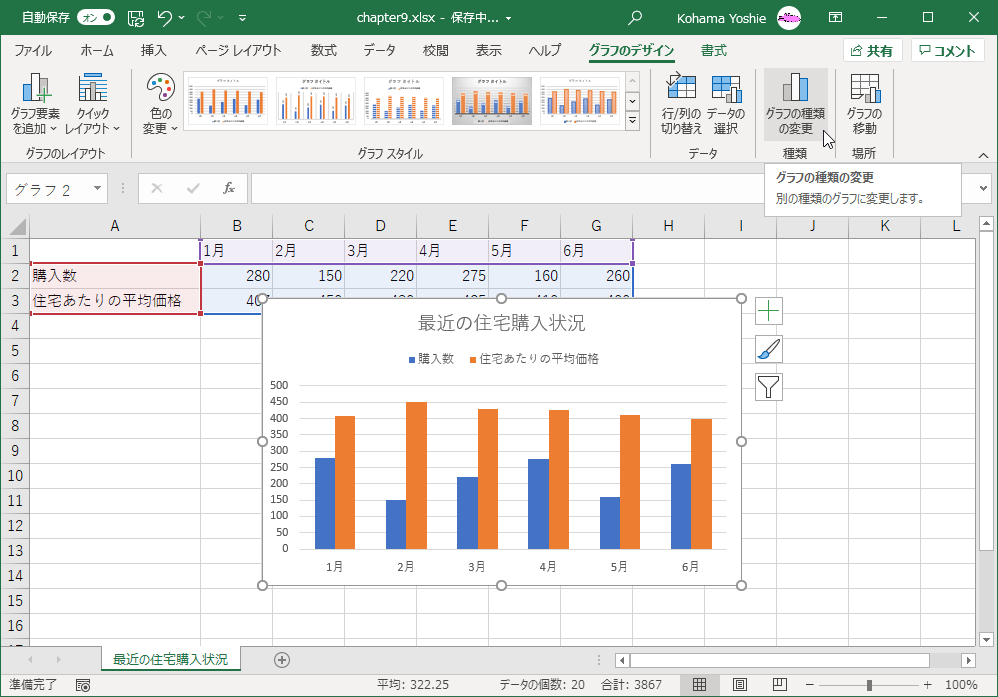This screenshot has height=697, width=998.
Task: Select column H header
Action: tap(668, 226)
